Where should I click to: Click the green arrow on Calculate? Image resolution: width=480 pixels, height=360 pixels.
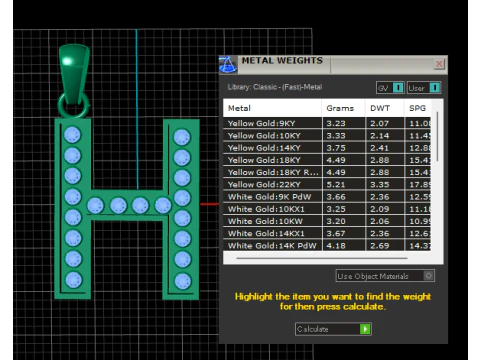365,329
